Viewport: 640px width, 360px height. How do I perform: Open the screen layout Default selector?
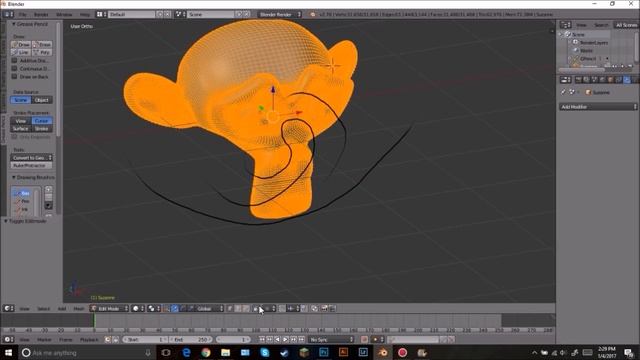pos(133,14)
